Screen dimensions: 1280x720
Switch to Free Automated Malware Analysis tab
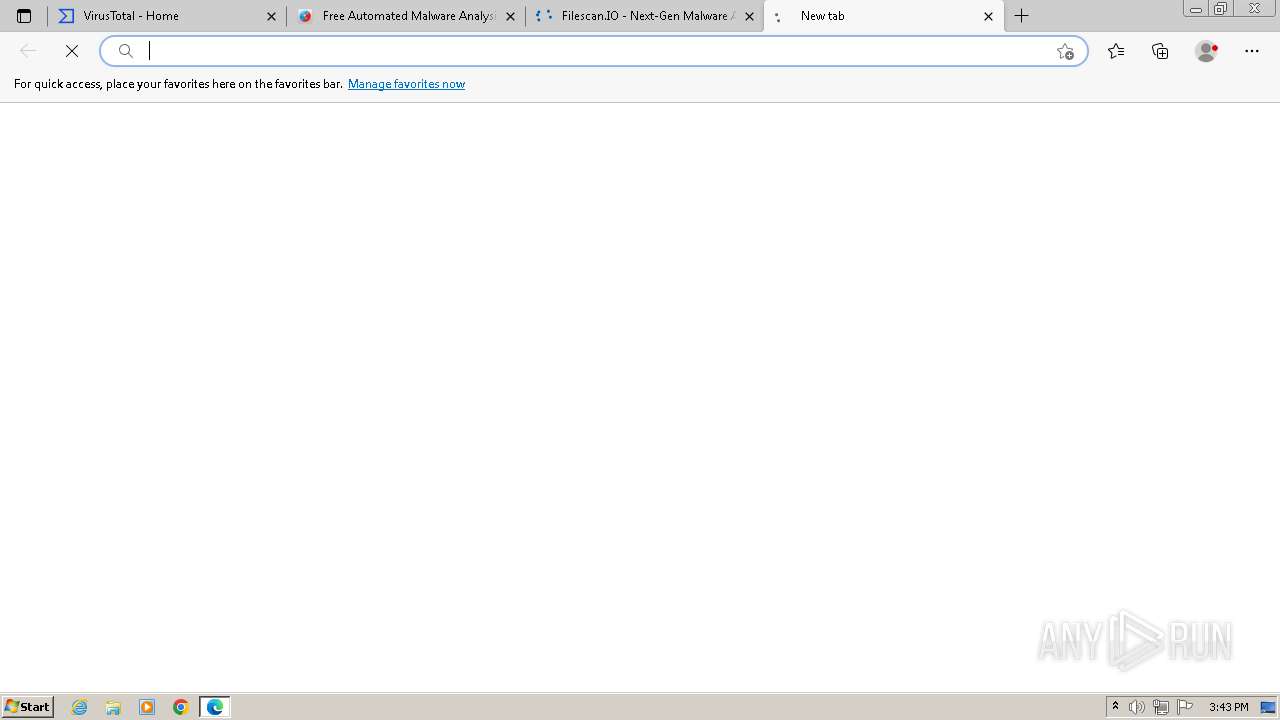tap(405, 16)
